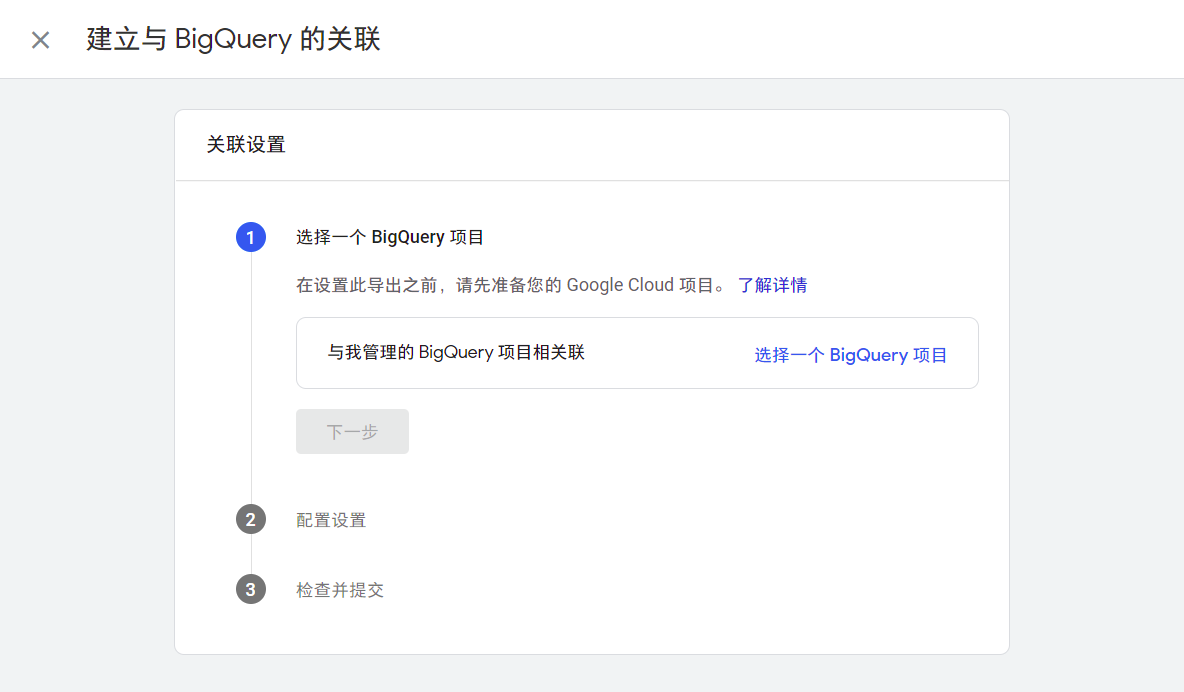Click the 建立与 BigQuery 的关联 page title

[x=233, y=39]
